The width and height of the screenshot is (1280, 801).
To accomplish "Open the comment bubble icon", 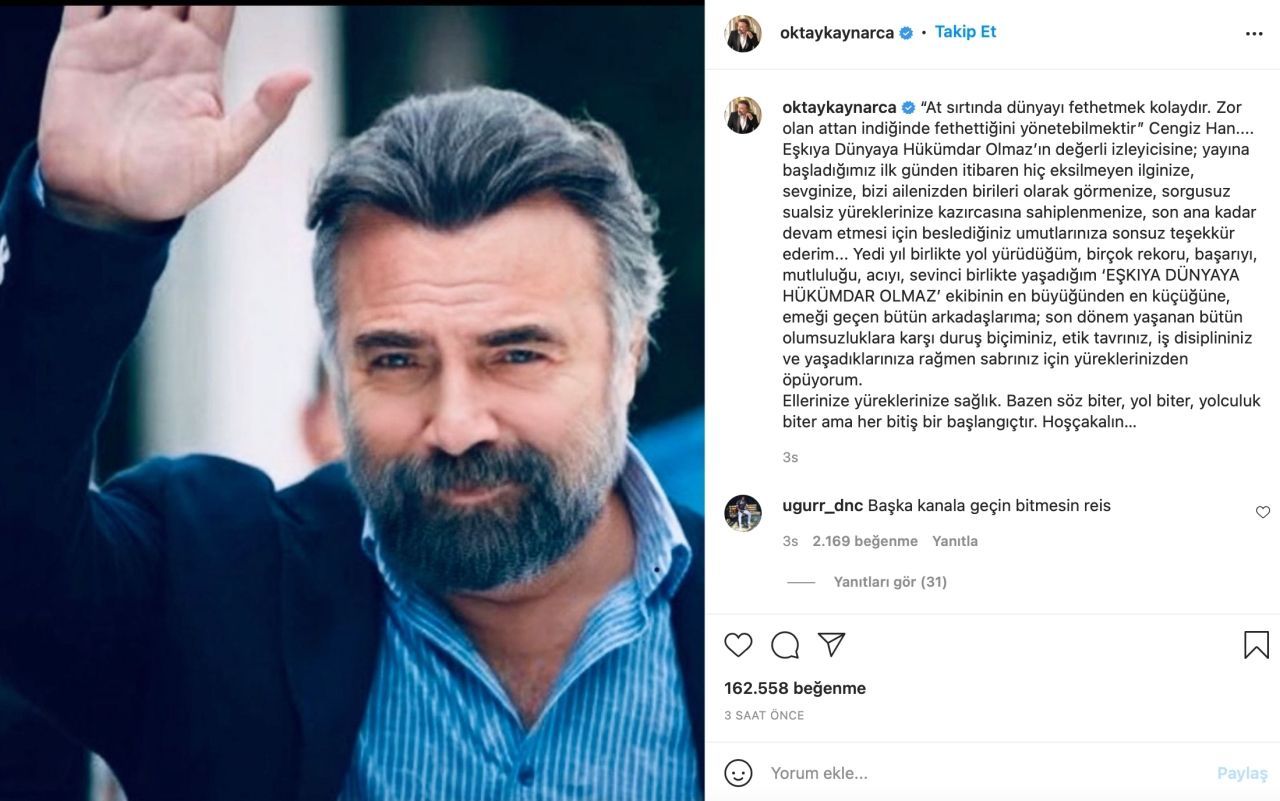I will (785, 645).
